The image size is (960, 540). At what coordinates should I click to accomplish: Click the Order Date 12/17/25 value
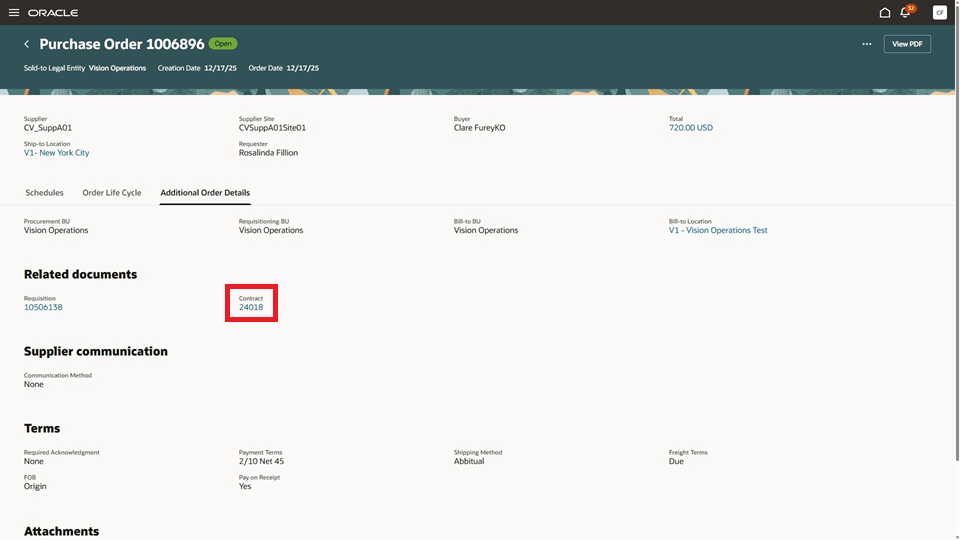(302, 68)
